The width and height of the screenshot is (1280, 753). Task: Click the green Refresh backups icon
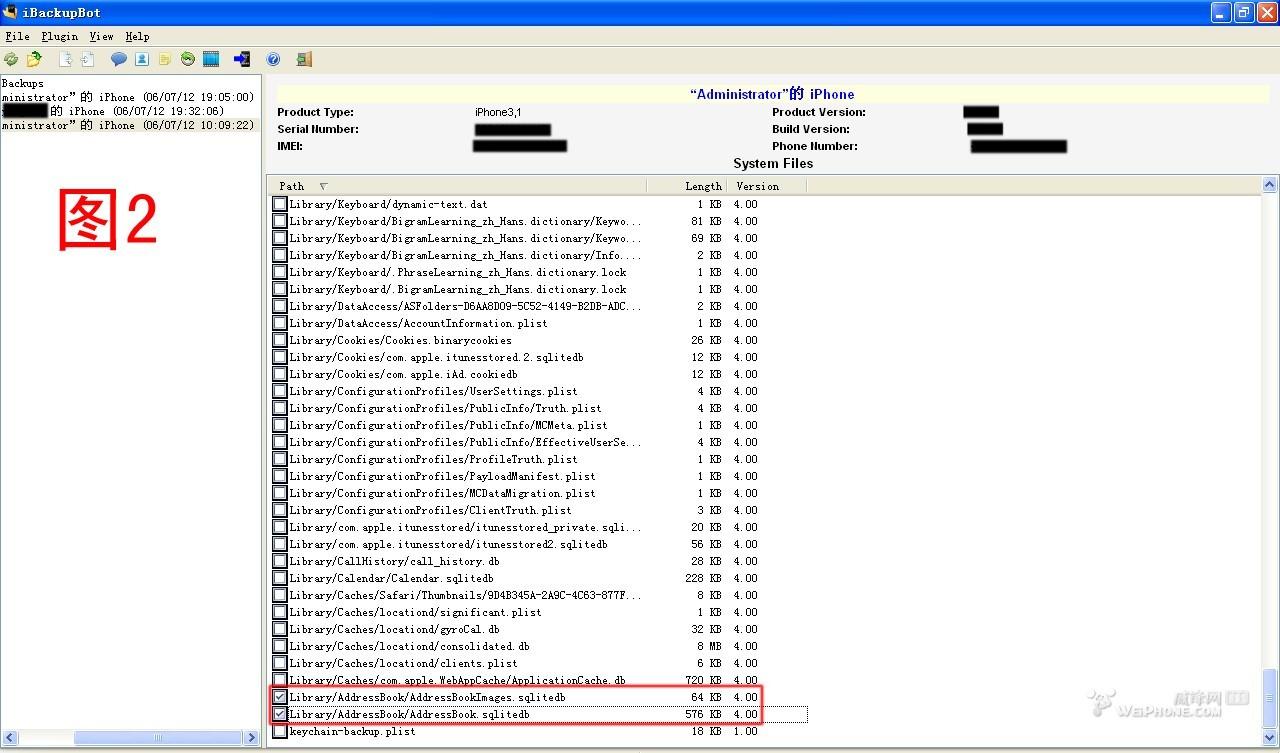[11, 60]
